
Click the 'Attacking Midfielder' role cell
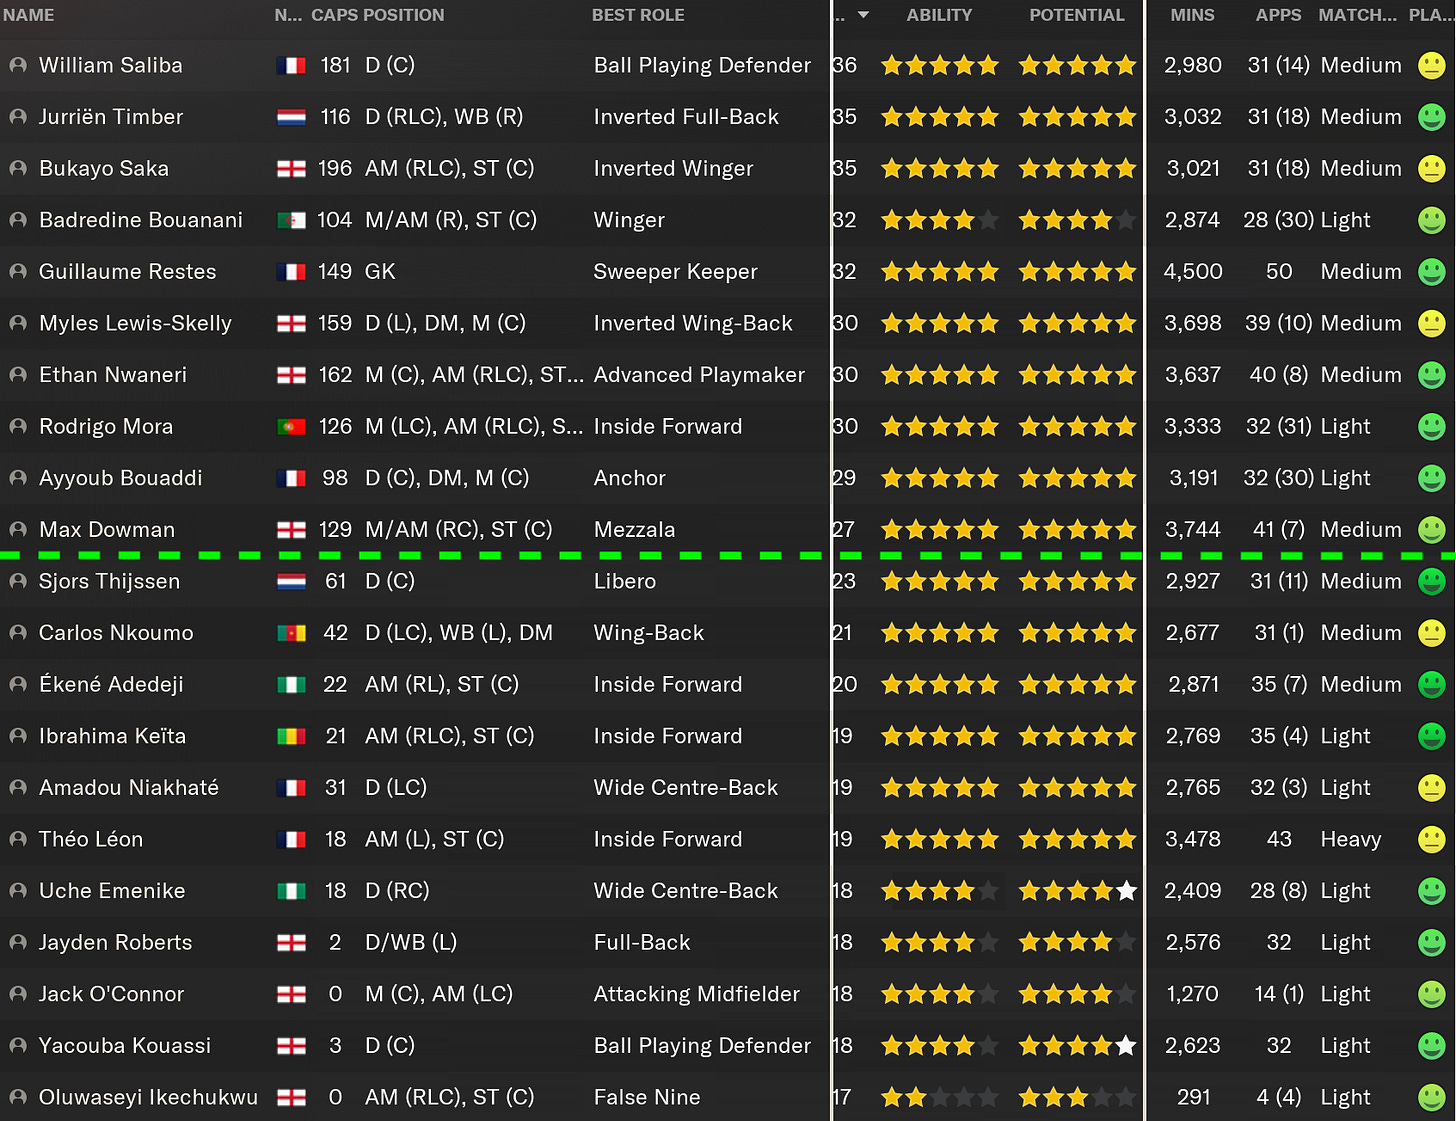697,995
